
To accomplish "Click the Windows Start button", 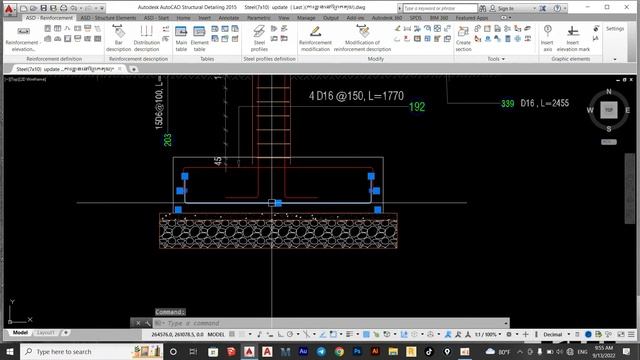I will (x=9, y=351).
